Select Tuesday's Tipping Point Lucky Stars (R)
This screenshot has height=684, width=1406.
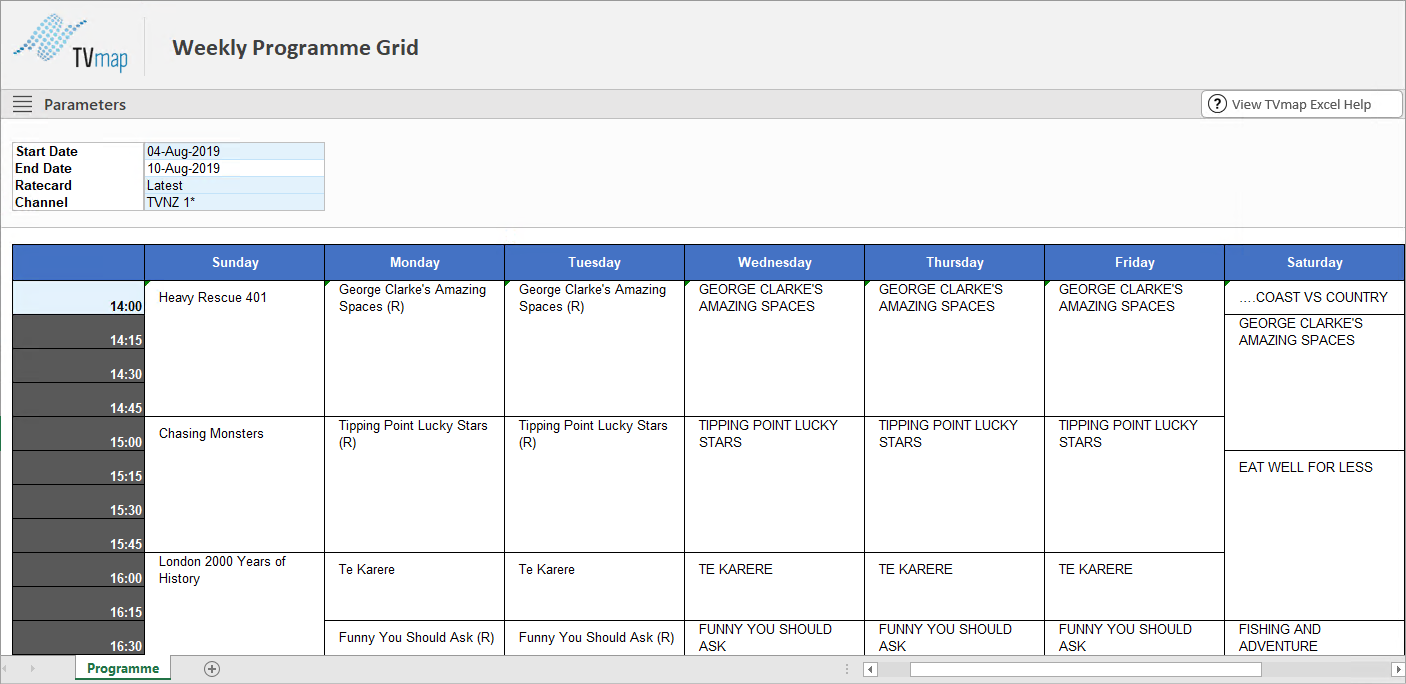[x=595, y=484]
